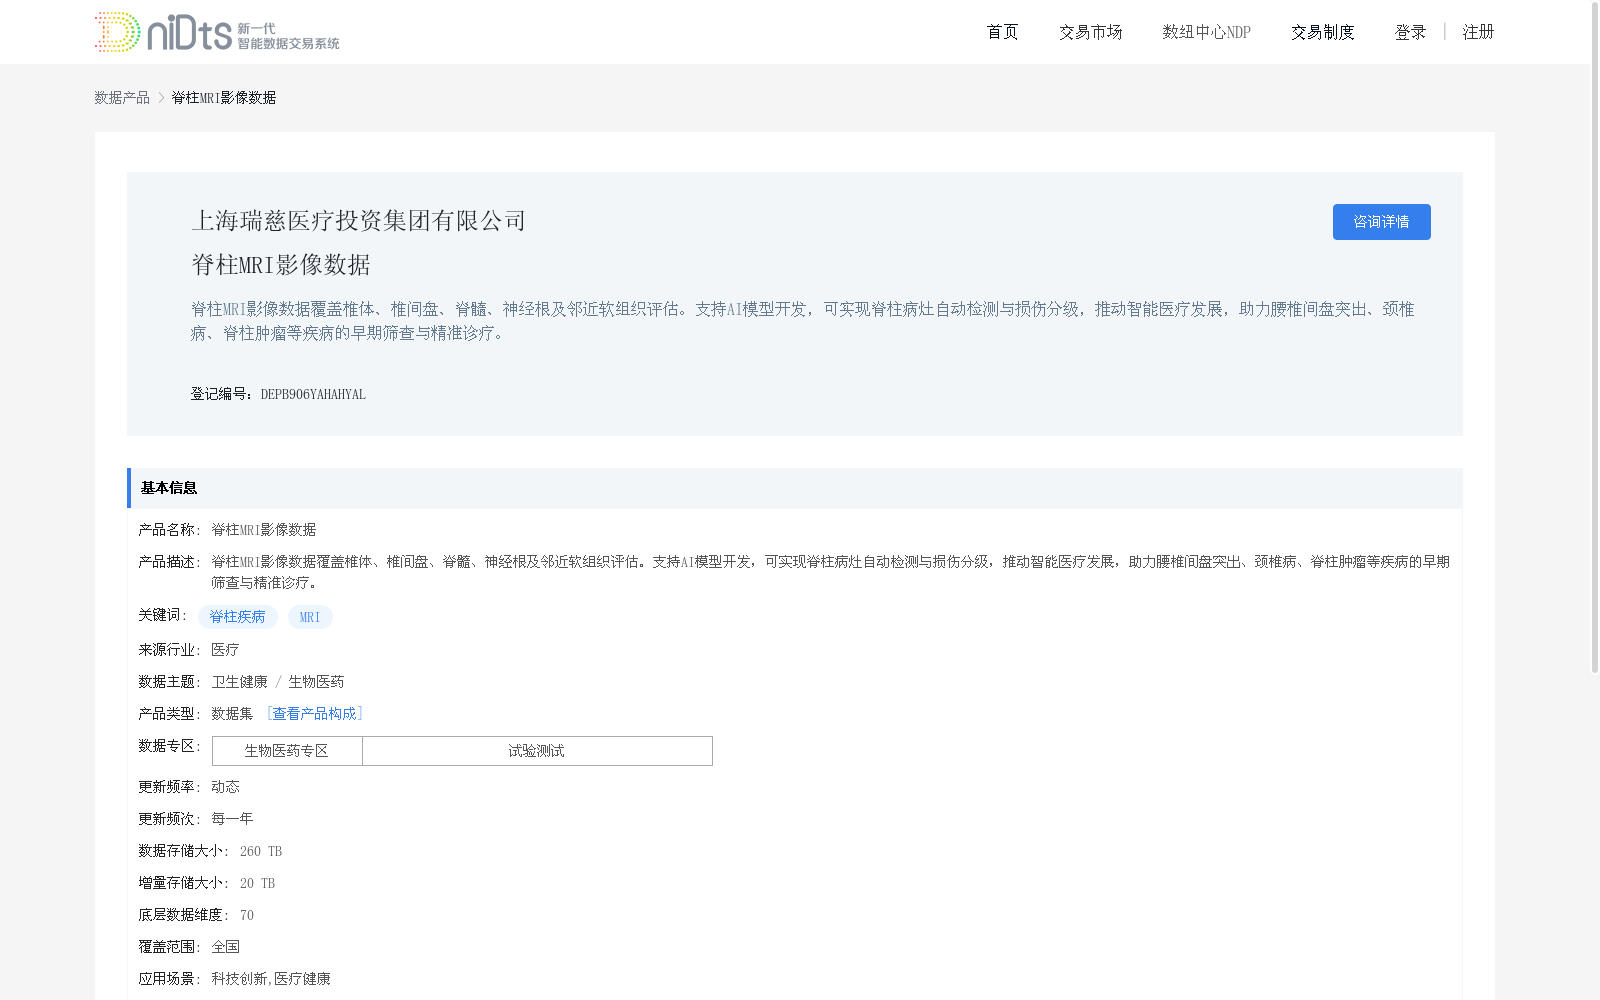Click the 产品描述 paragraph in basic info

tap(830, 572)
